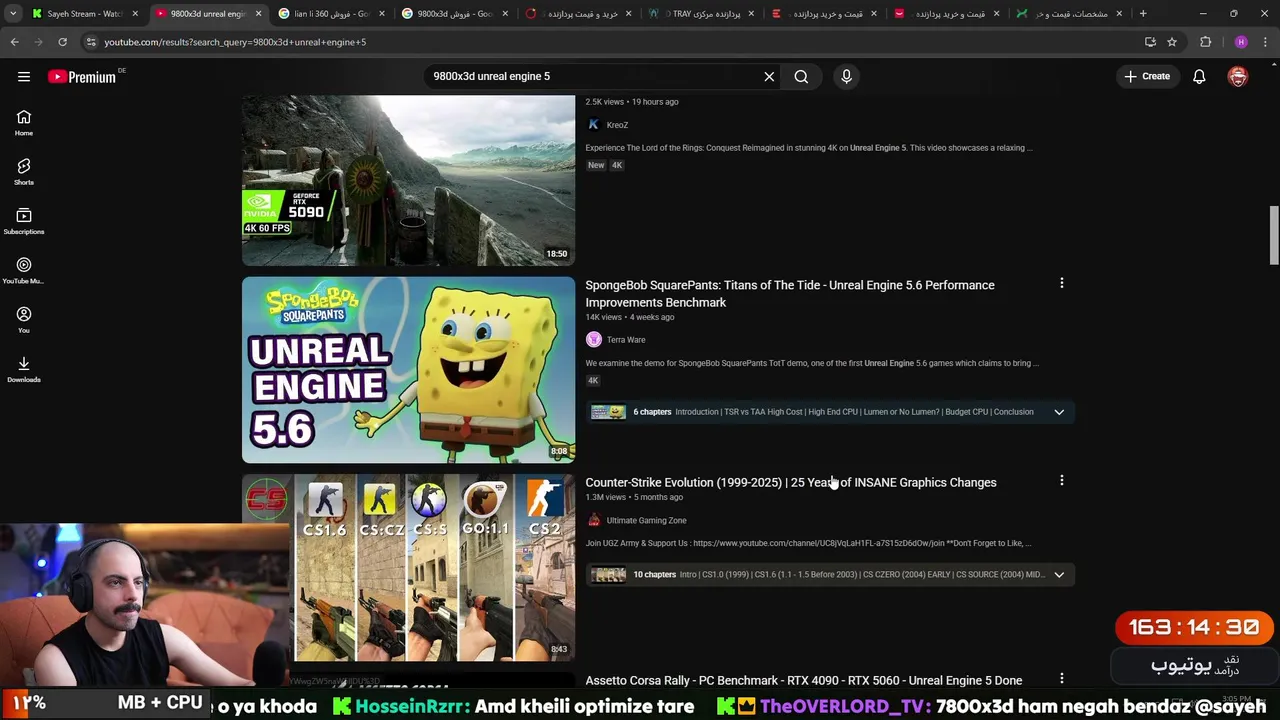The height and width of the screenshot is (720, 1280).
Task: Switch to the 9800x3d Google search tab
Action: tap(455, 14)
